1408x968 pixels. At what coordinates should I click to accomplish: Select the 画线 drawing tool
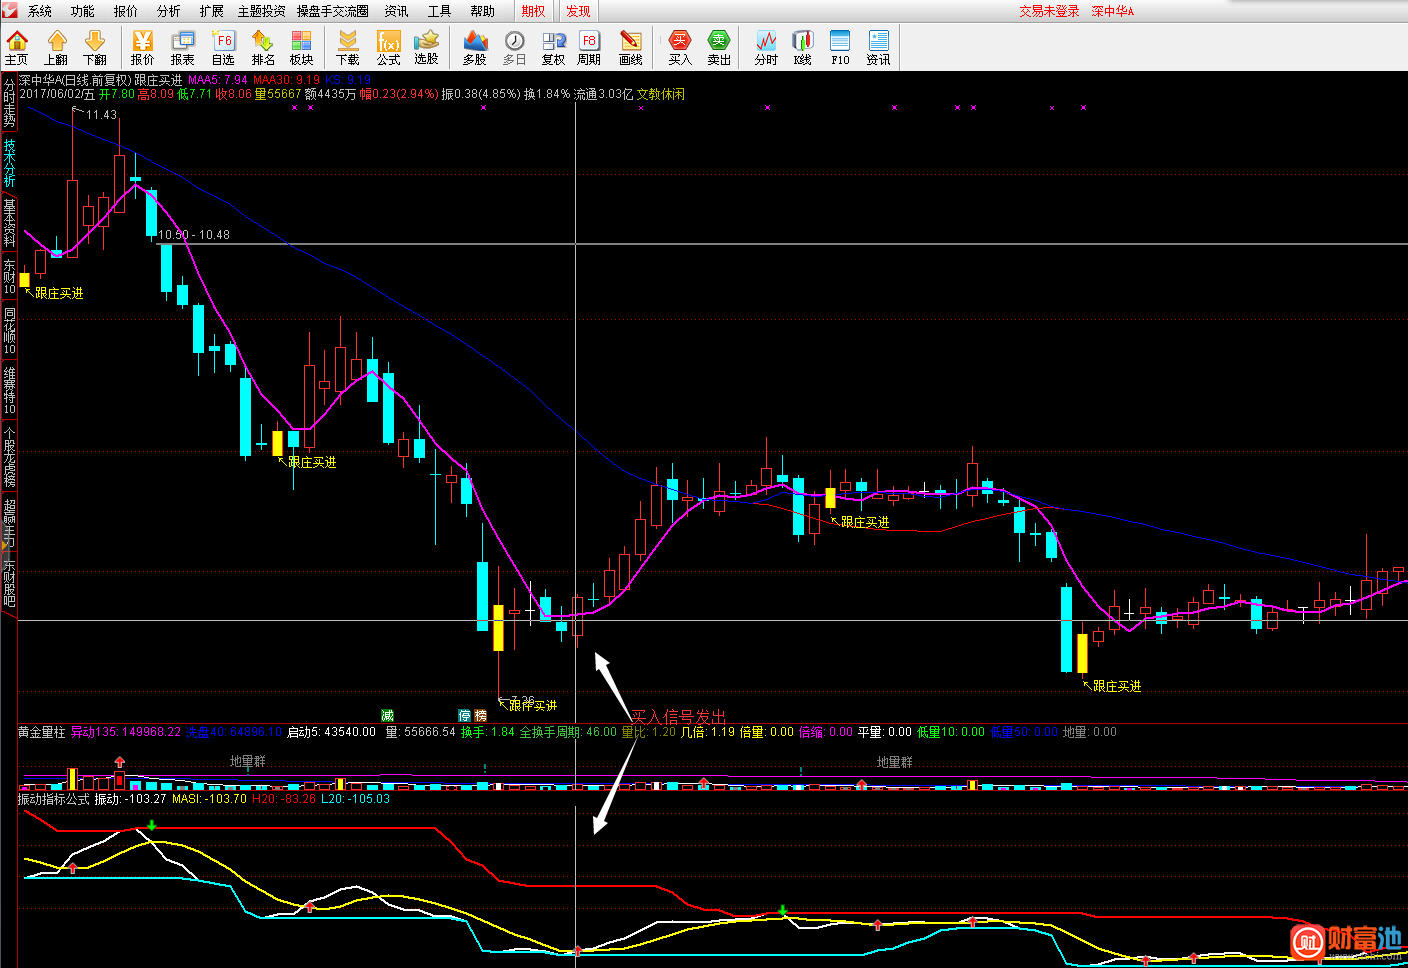pyautogui.click(x=630, y=47)
